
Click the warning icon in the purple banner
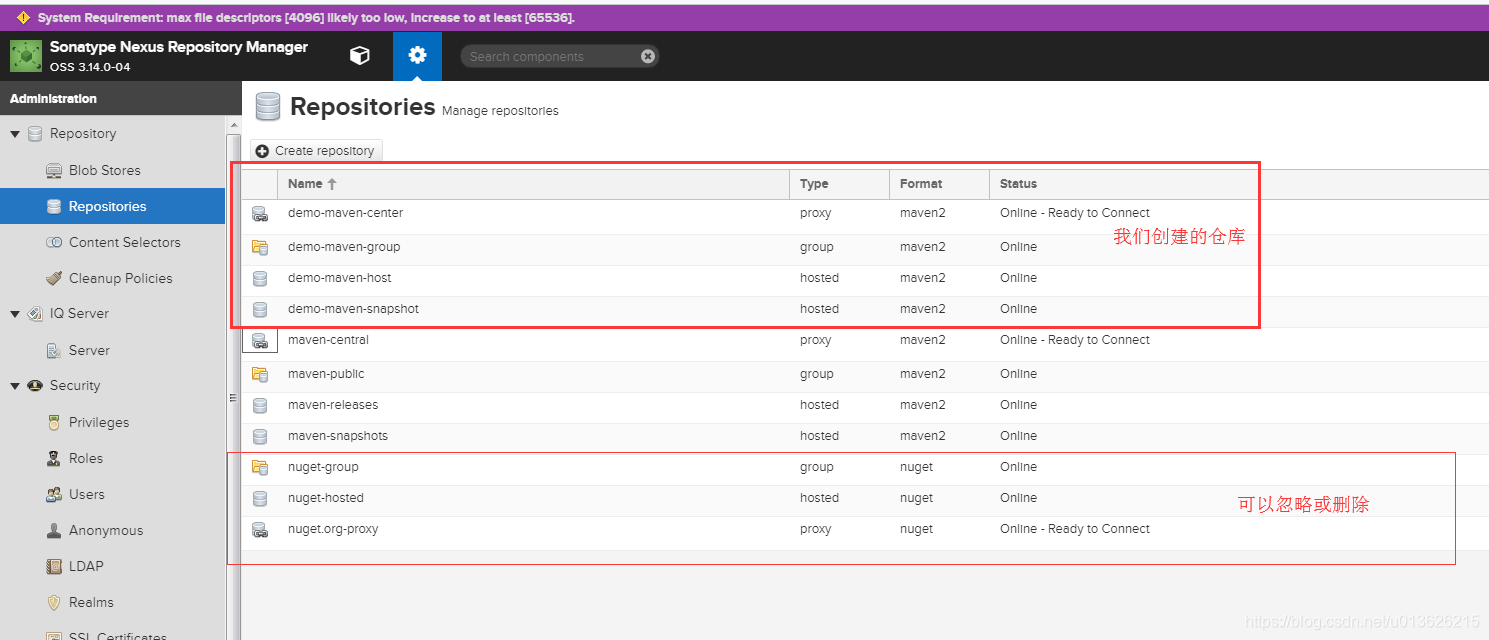23,18
